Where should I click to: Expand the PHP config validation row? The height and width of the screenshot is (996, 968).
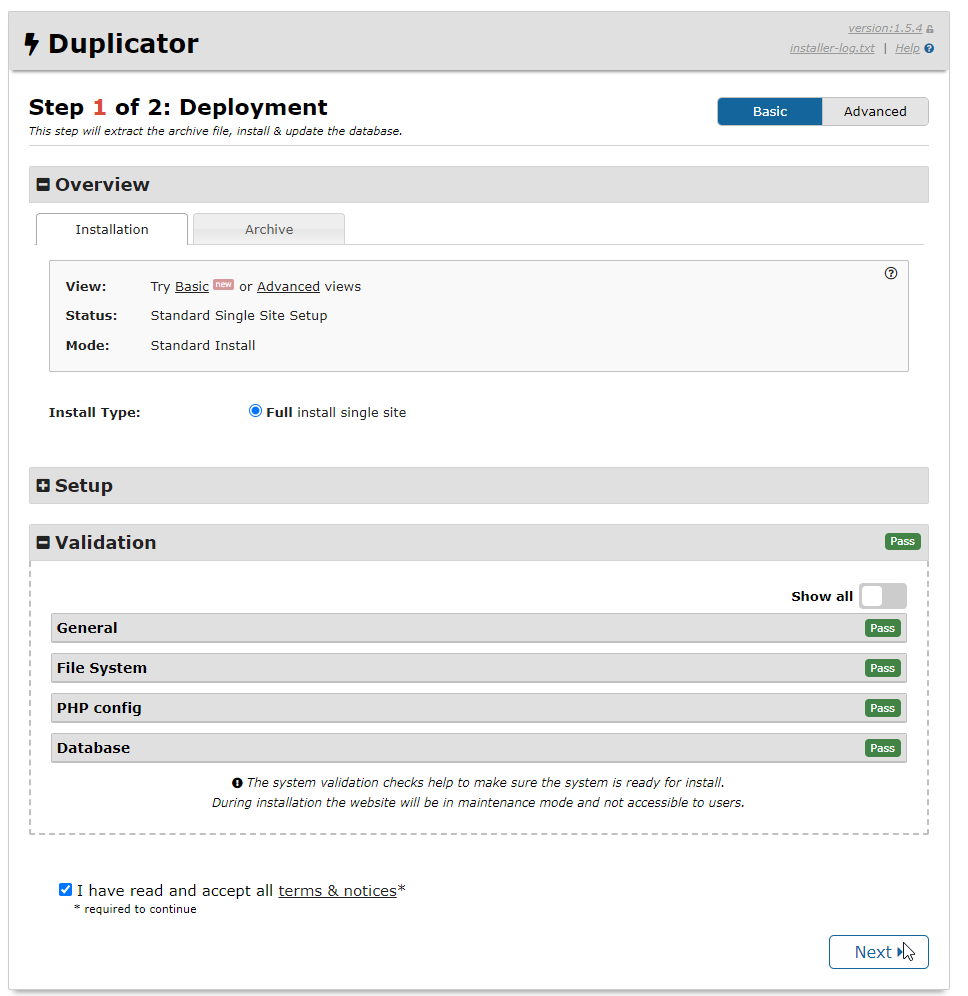(478, 708)
